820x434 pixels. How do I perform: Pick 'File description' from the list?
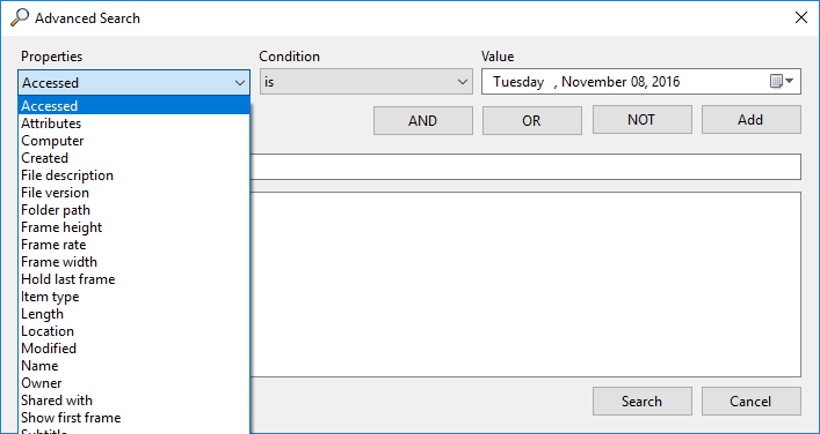pyautogui.click(x=67, y=175)
